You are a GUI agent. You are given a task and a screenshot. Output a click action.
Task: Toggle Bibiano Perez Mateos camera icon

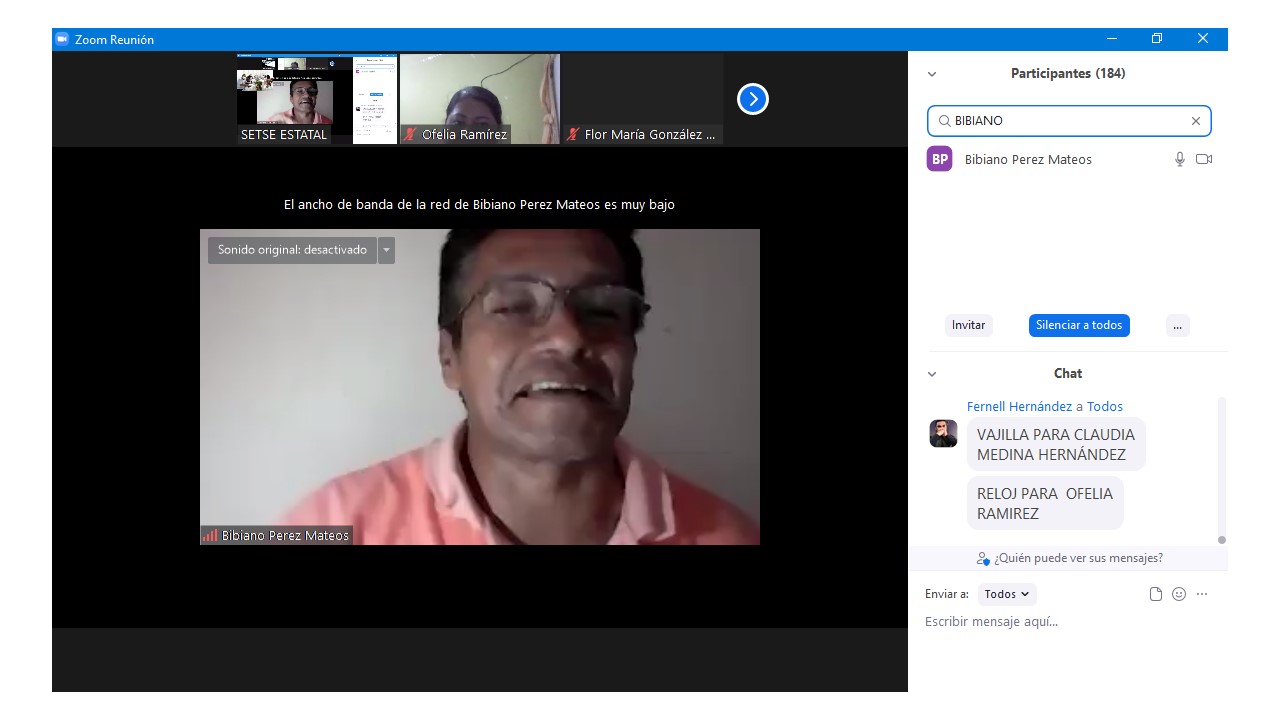click(x=1204, y=159)
